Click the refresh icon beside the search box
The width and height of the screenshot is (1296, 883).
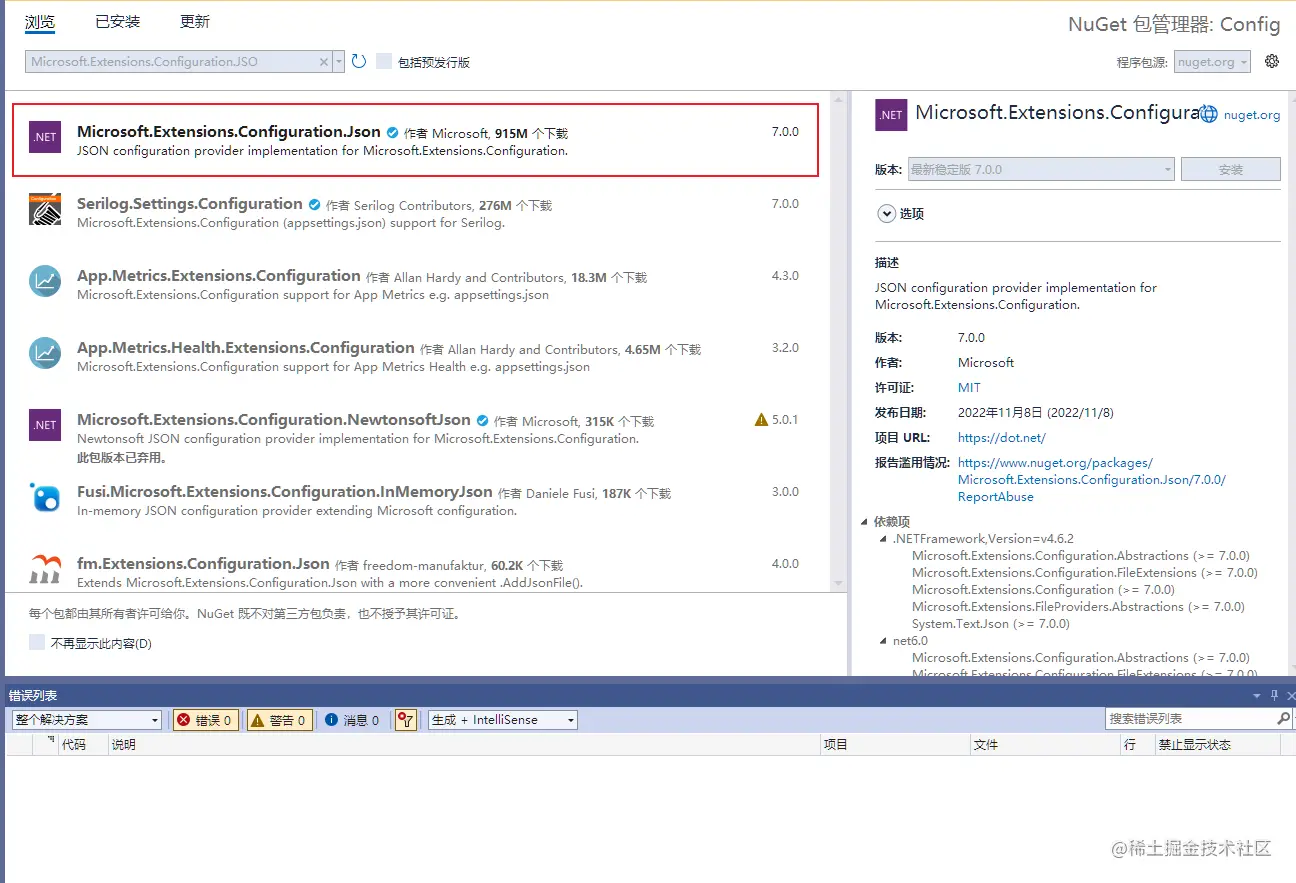359,61
